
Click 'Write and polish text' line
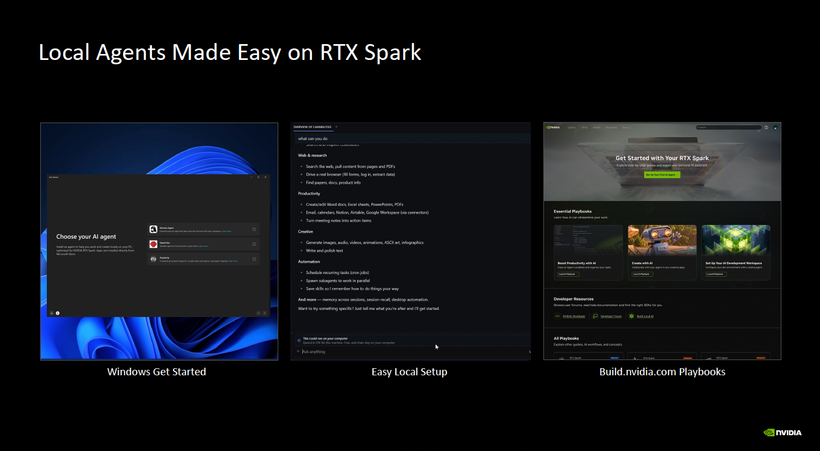pyautogui.click(x=324, y=251)
